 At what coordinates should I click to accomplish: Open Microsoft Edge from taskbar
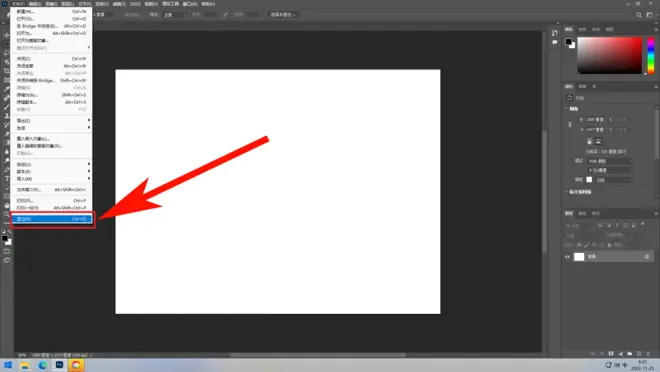point(42,365)
